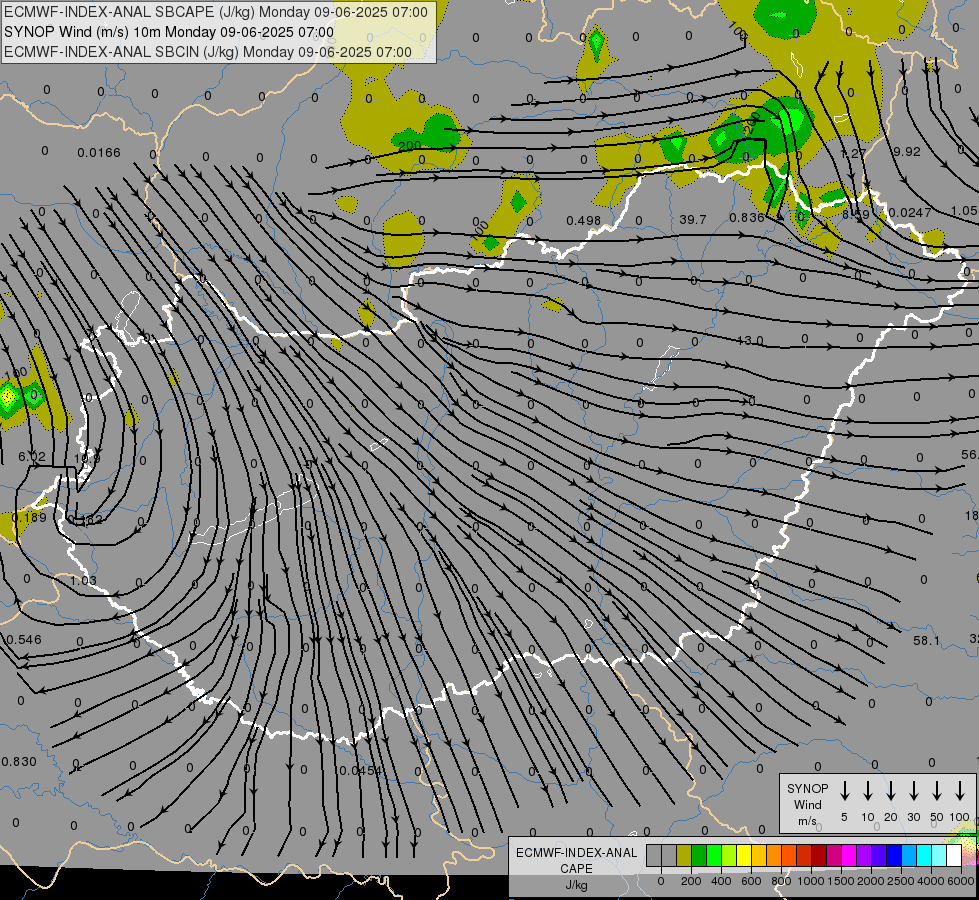This screenshot has height=900, width=979.
Task: Click the map value '58.1'
Action: point(926,641)
